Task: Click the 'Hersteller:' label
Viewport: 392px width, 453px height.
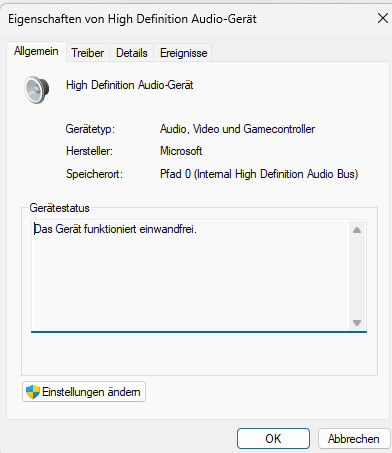Action: 89,151
